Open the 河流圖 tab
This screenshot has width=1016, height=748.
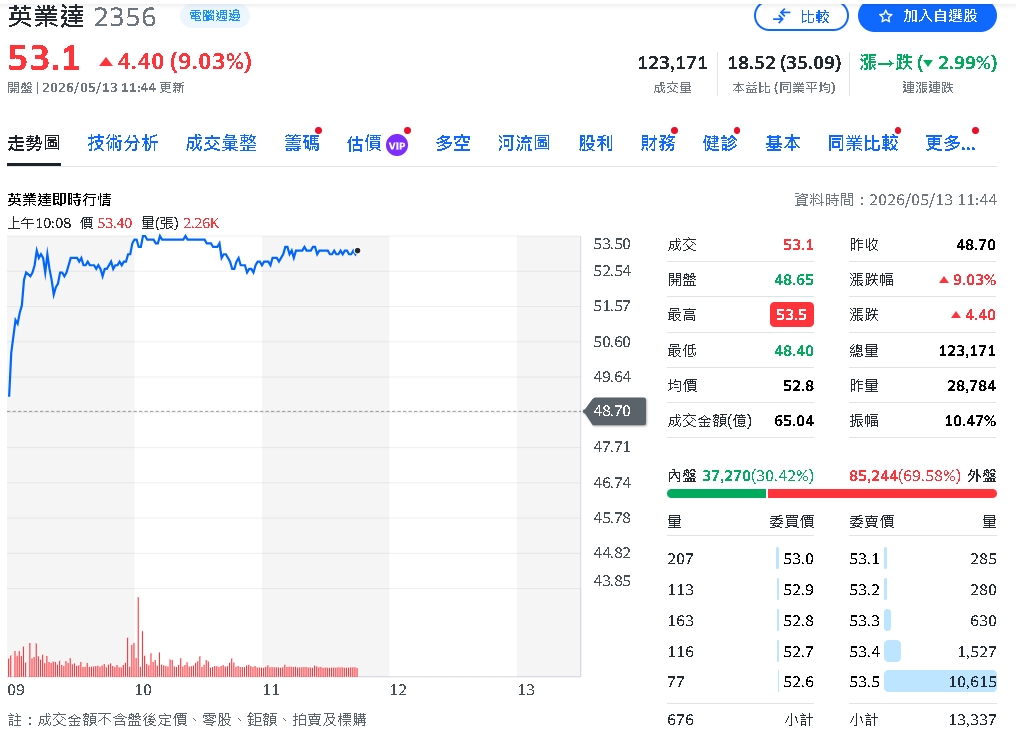coord(524,143)
